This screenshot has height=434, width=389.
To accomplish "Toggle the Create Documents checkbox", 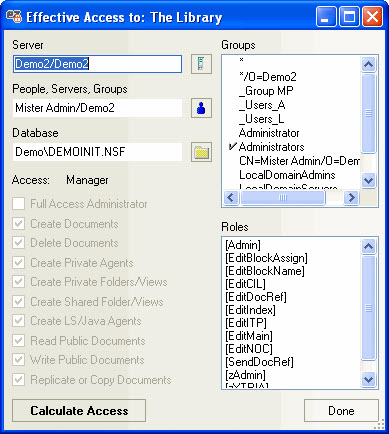I will pyautogui.click(x=19, y=224).
